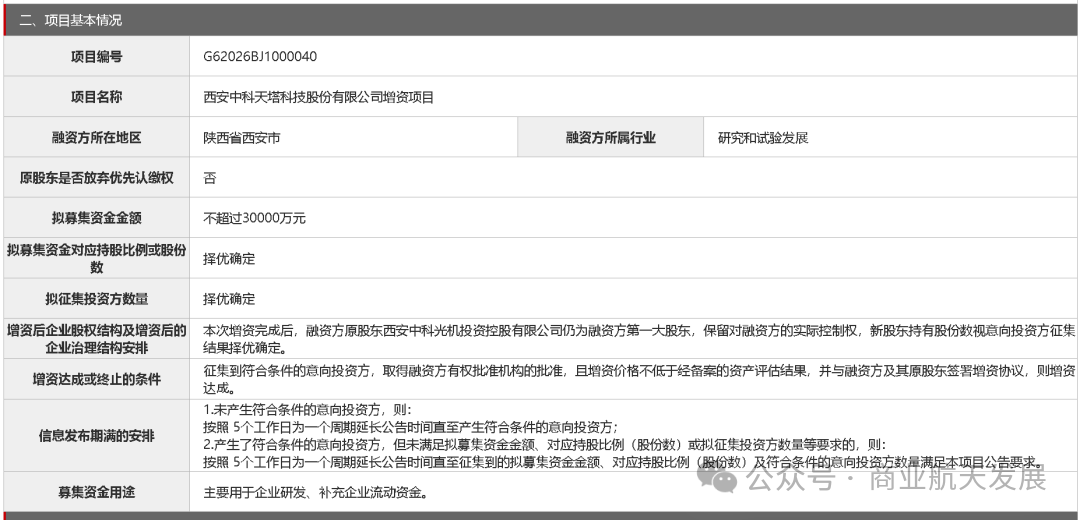Click the 公众号·商业航天发展 watermark text
1080x520 pixels.
pyautogui.click(x=896, y=477)
